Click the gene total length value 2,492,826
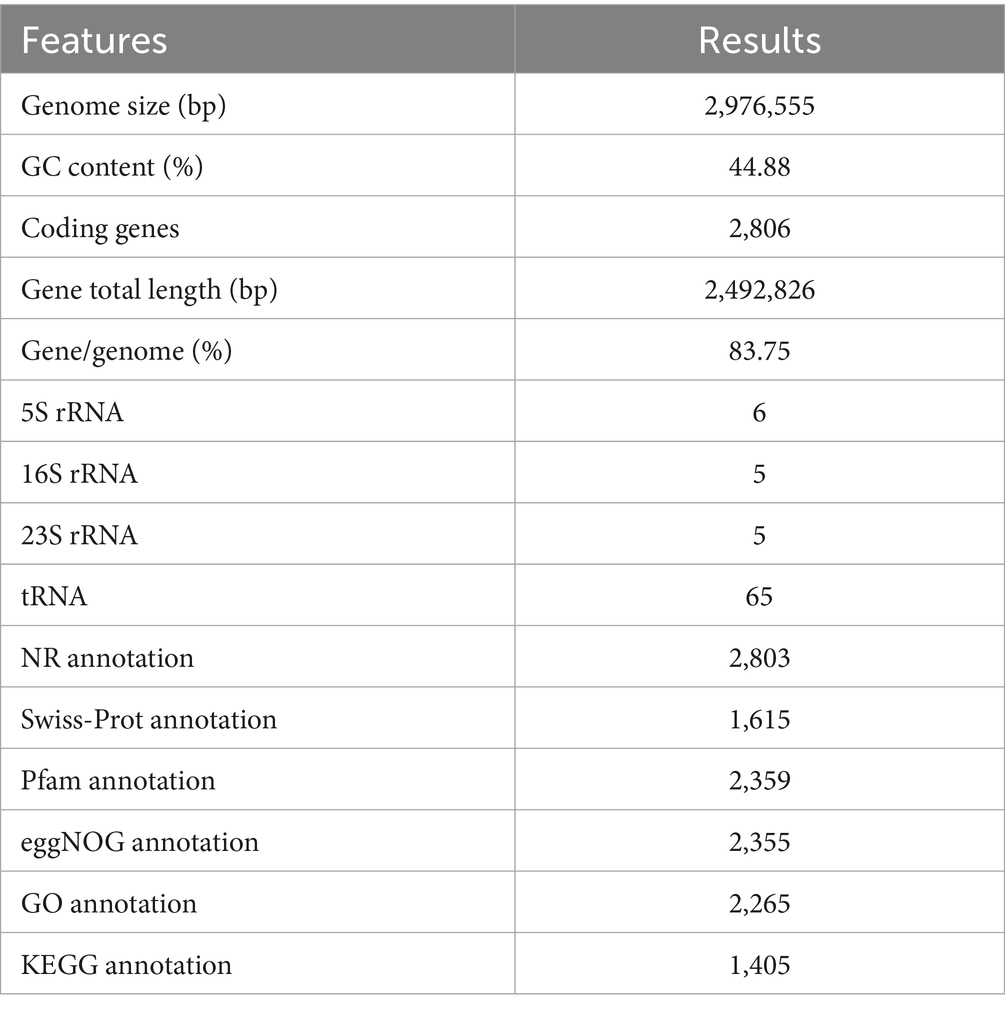Viewport: 1005px width, 1012px height. point(759,289)
